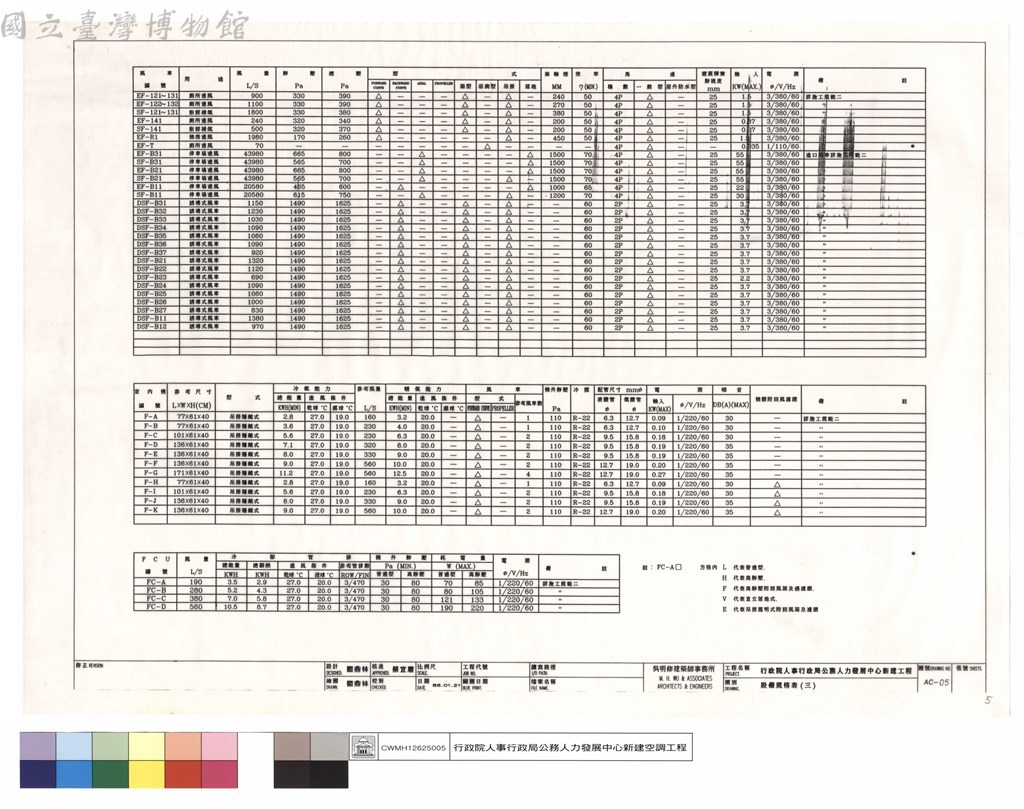Pick the light purple calibration swatch

click(x=38, y=746)
